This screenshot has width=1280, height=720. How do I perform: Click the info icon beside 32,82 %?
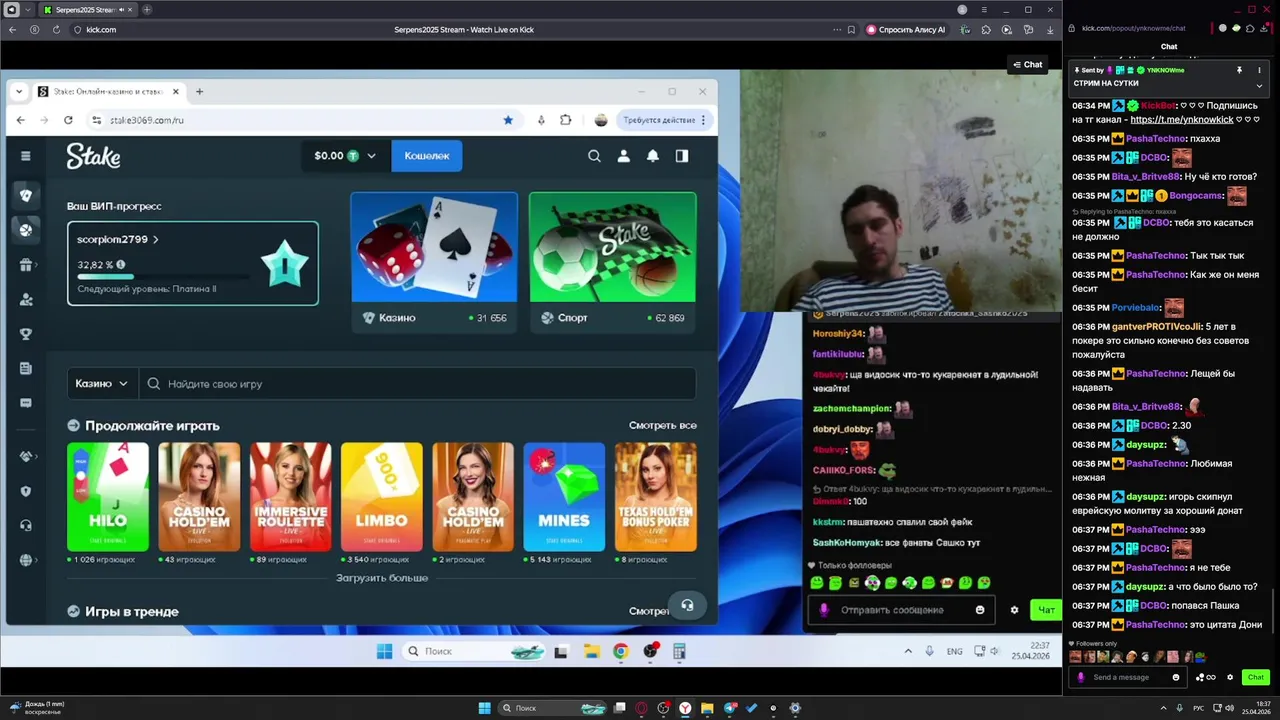coord(121,265)
